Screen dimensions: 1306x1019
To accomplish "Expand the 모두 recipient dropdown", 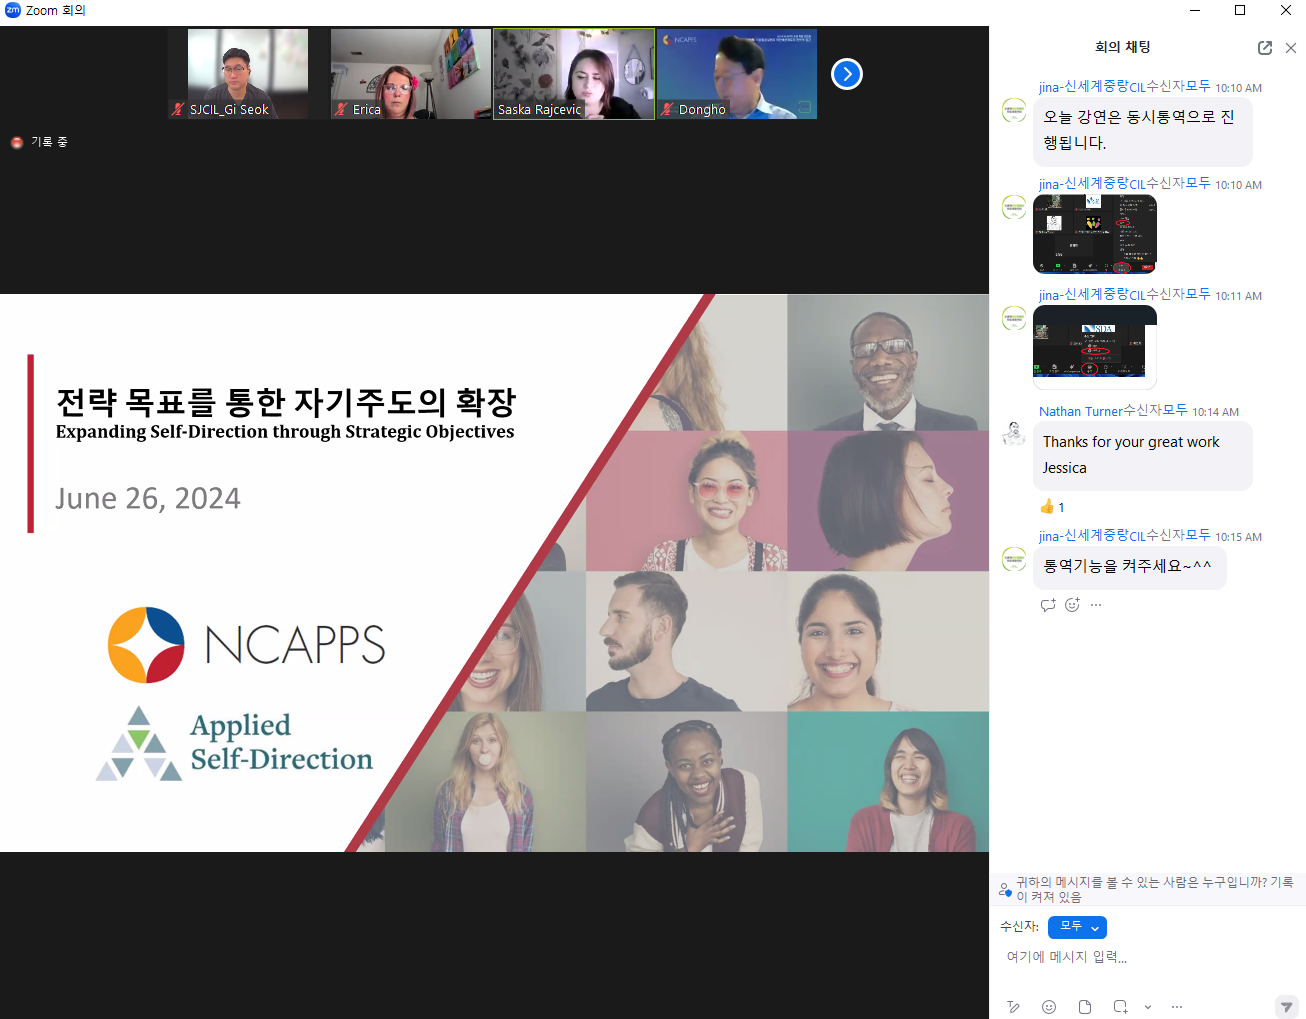I will (x=1077, y=927).
